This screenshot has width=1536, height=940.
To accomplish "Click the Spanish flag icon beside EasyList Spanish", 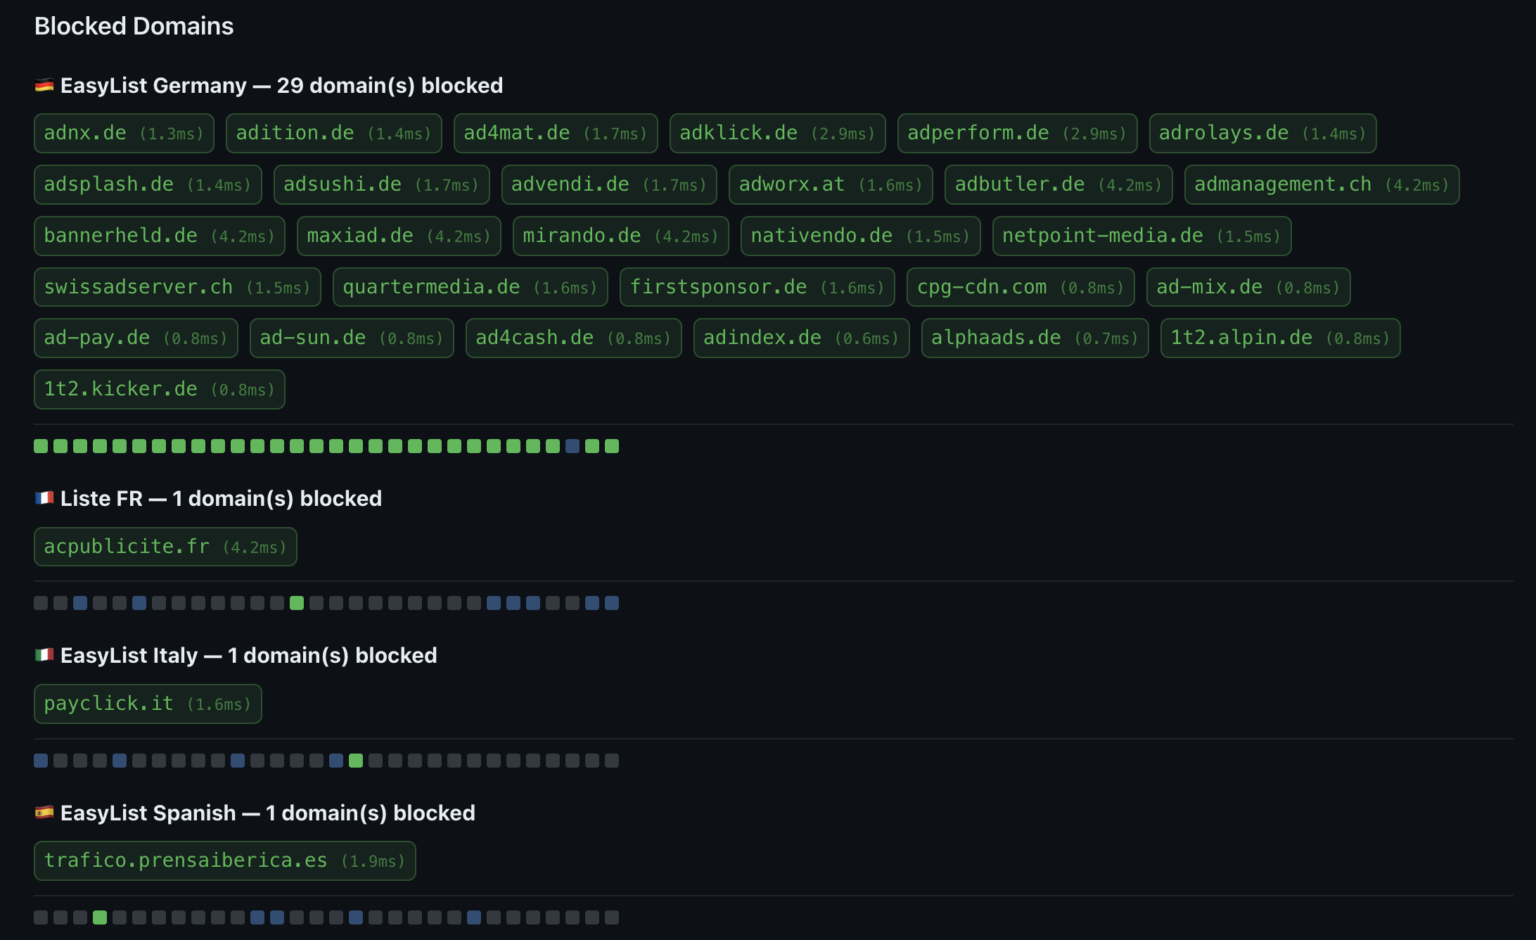I will [44, 812].
